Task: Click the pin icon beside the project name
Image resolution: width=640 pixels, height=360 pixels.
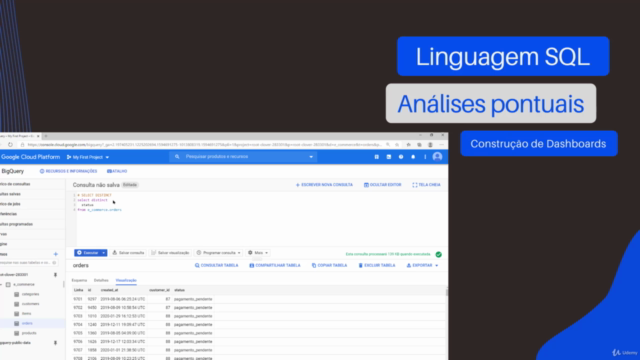Action: 56,275
